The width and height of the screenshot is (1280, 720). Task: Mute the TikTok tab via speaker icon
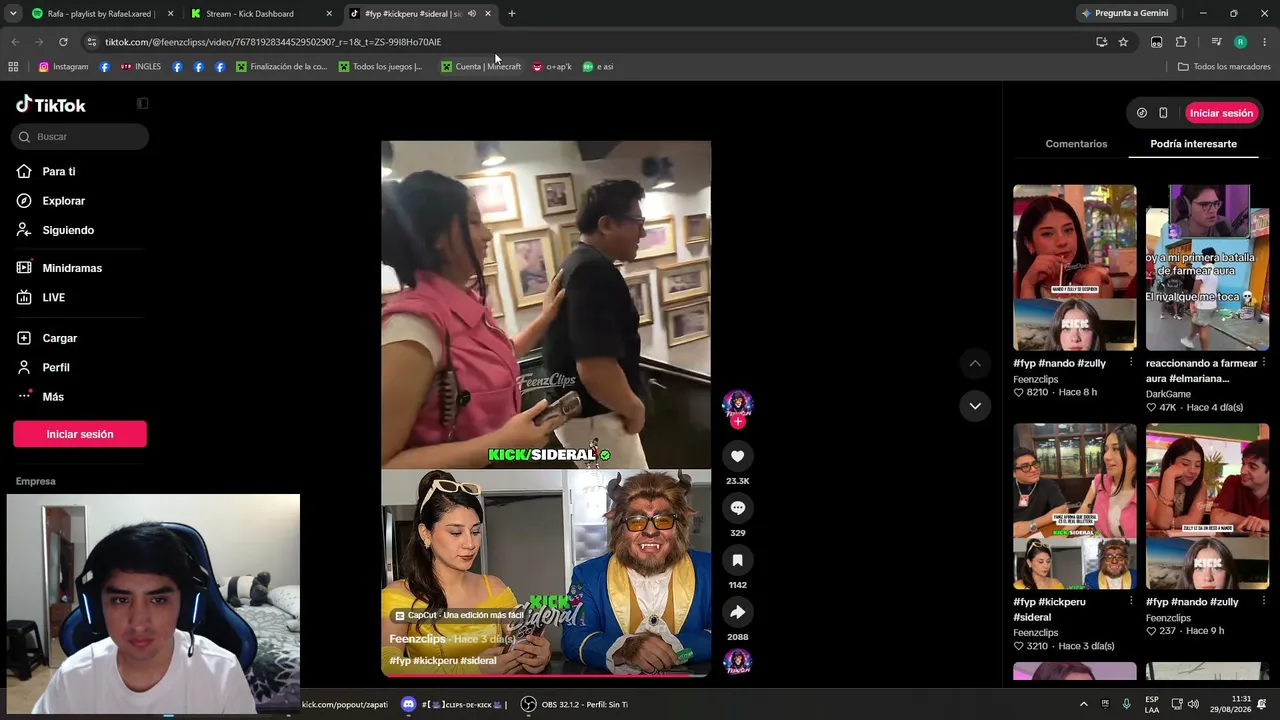tap(472, 14)
